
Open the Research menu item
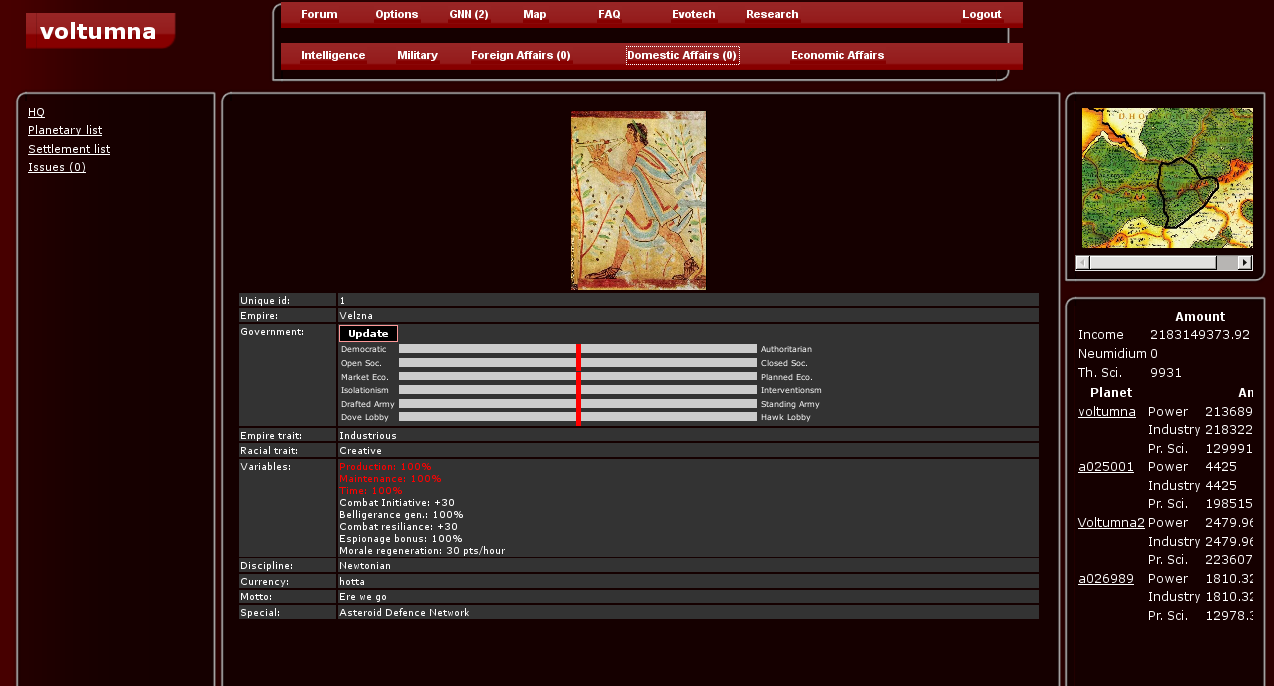click(772, 14)
